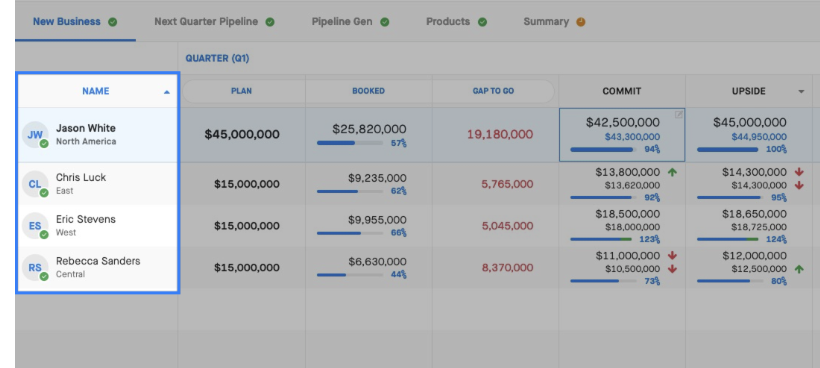The height and width of the screenshot is (368, 820).
Task: Click the $44,950,000 upside sub-value
Action: (x=759, y=137)
